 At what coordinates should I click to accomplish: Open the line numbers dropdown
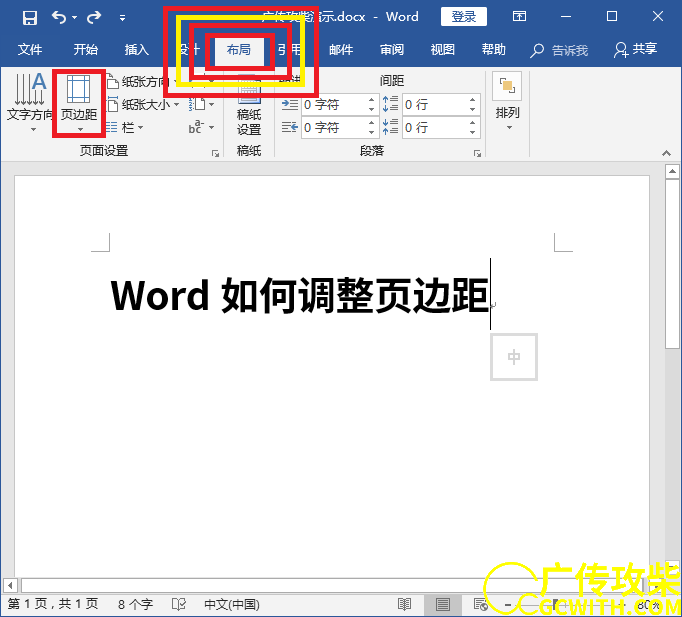click(201, 104)
